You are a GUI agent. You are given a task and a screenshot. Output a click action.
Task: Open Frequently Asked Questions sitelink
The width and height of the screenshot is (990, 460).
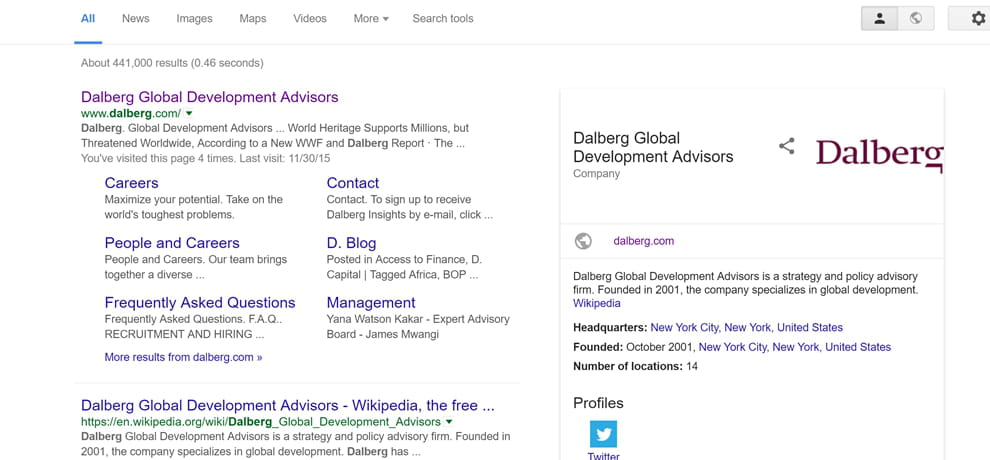point(200,302)
